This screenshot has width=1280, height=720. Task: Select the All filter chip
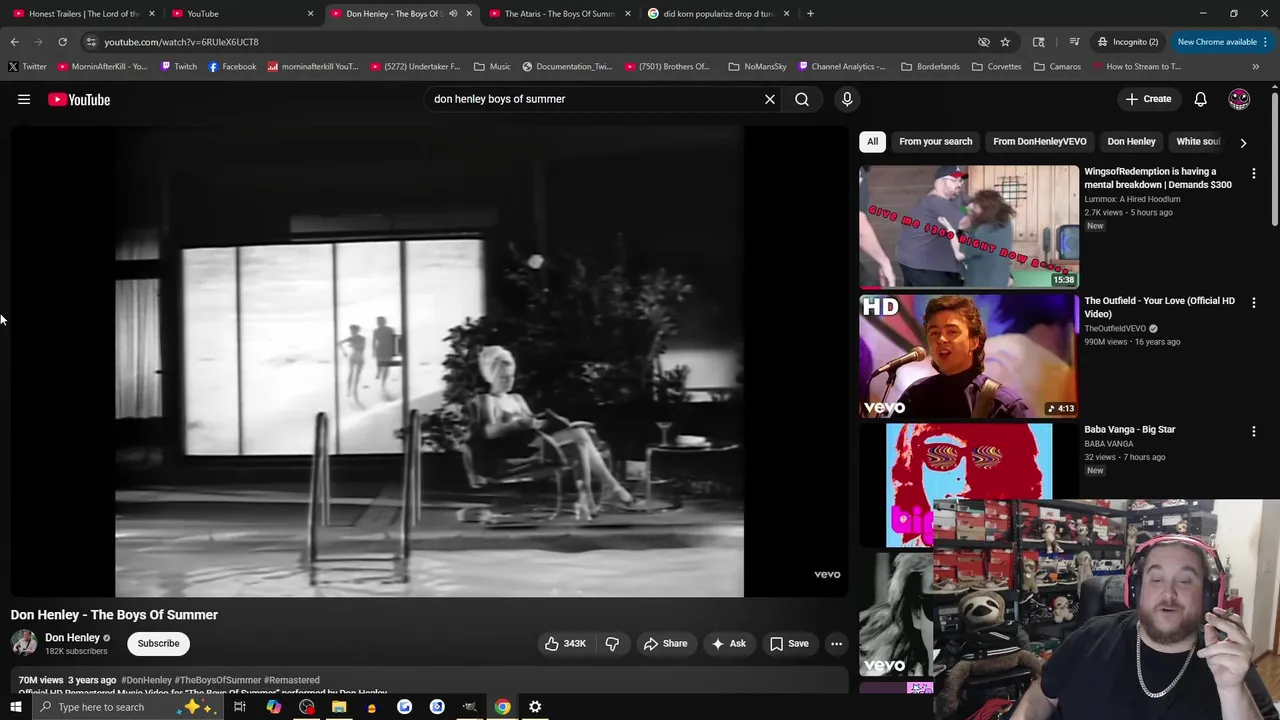point(872,141)
